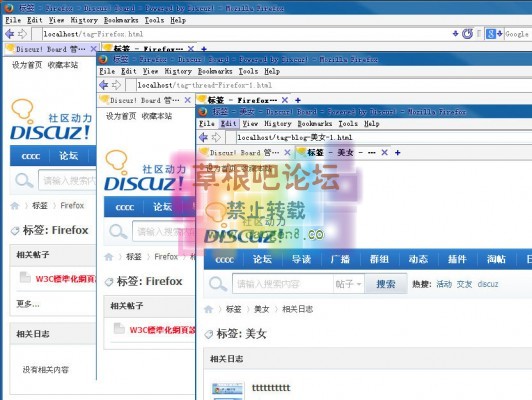Close Discuz! Board tab in middle window
The height and width of the screenshot is (400, 532).
click(x=187, y=100)
